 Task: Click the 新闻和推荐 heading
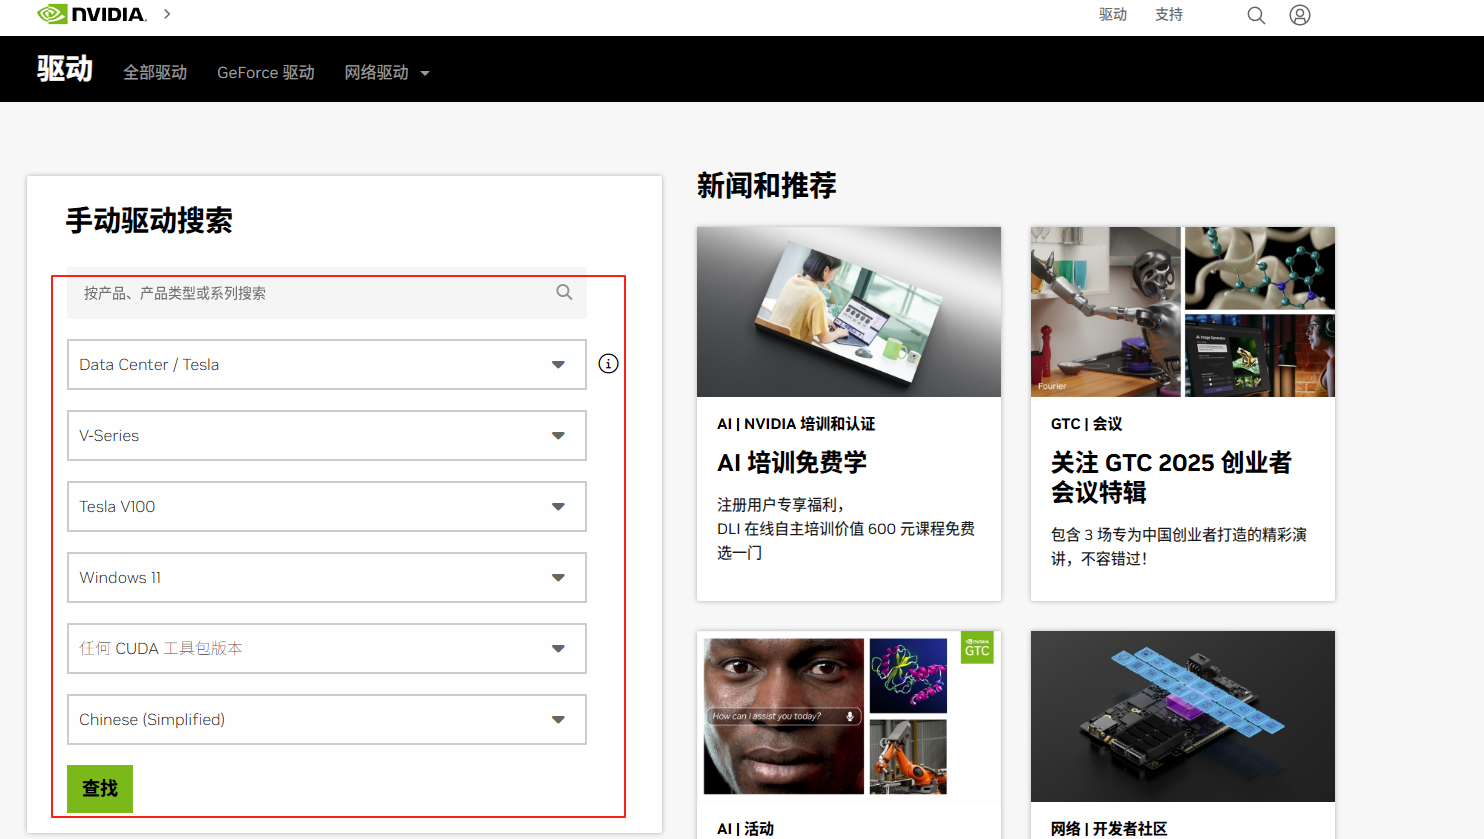(767, 186)
